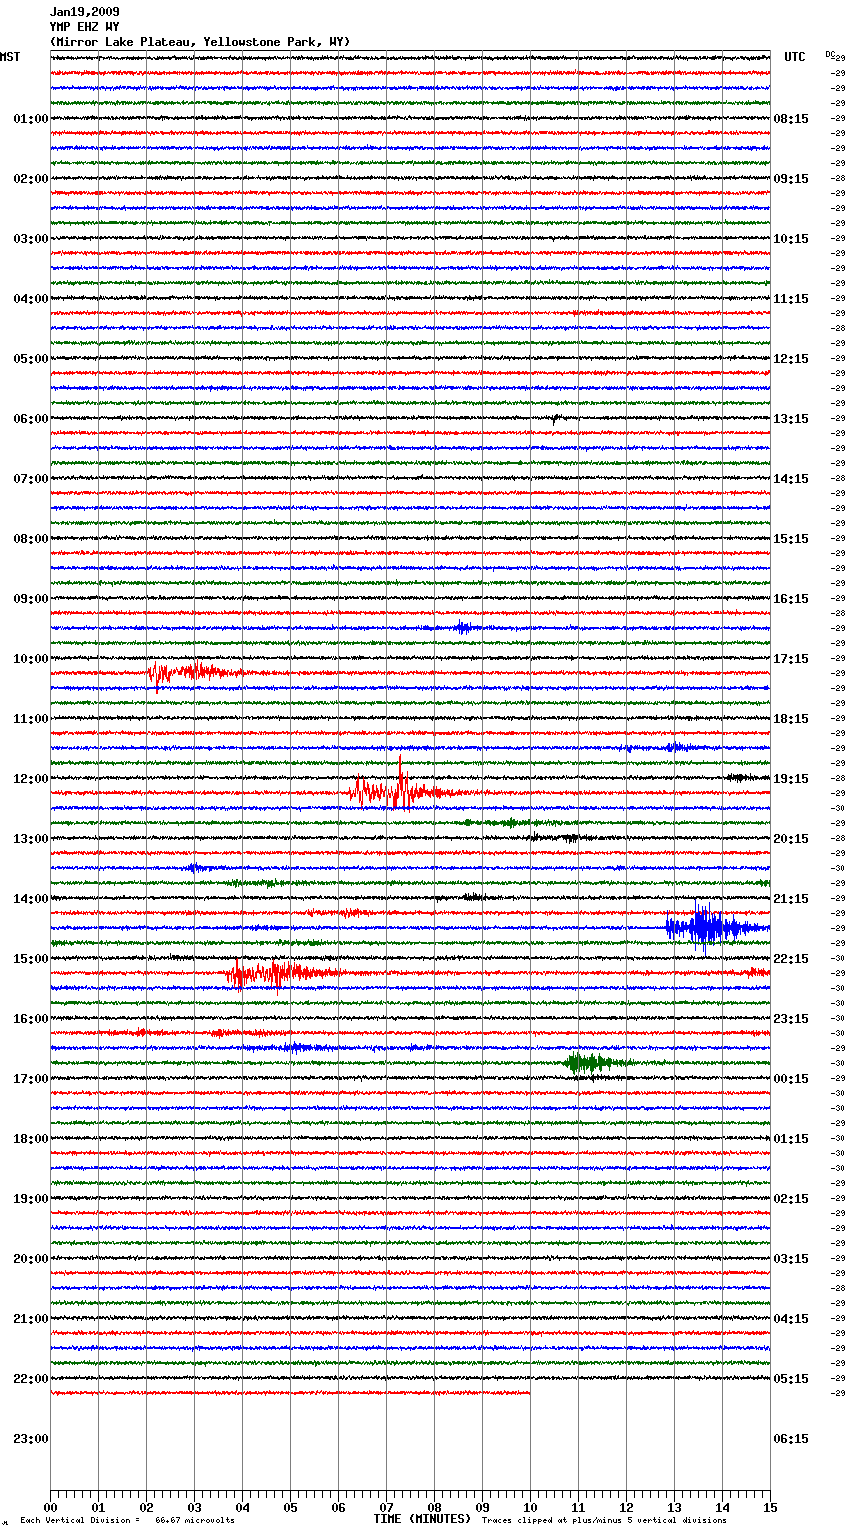Select the "10:00" MST row label

31,659
